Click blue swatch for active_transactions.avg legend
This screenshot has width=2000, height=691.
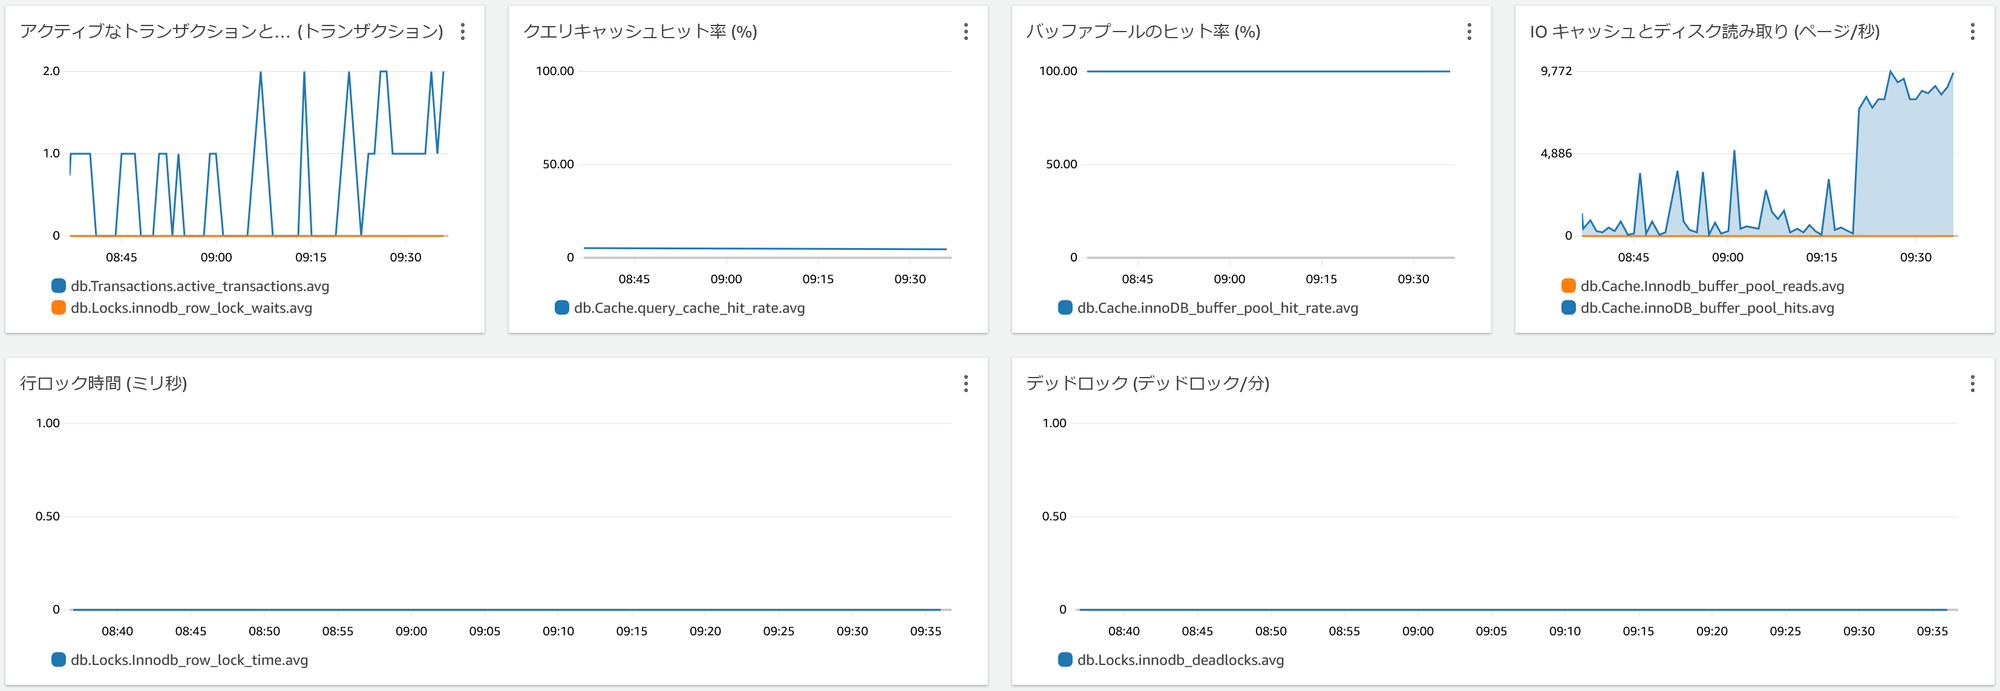[59, 286]
